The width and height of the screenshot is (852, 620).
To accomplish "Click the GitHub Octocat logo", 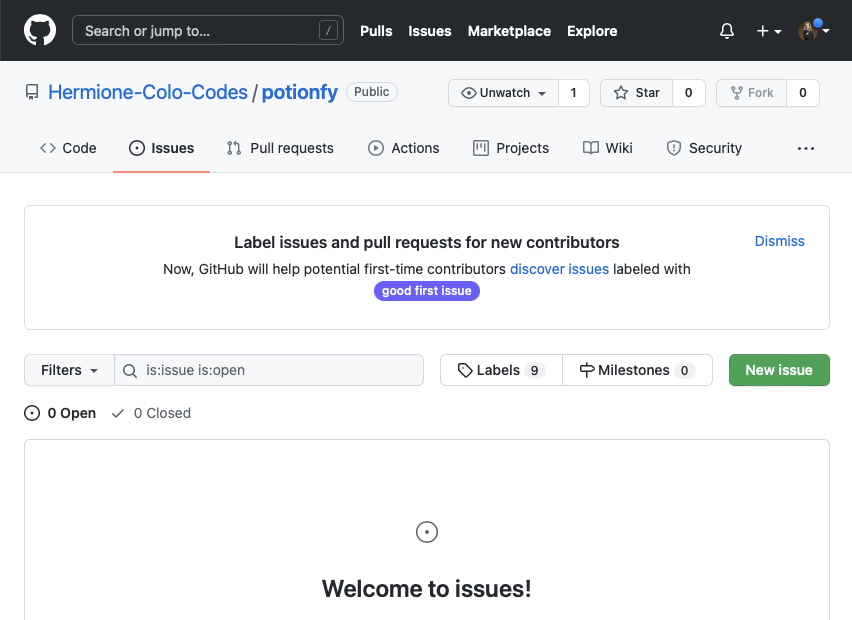I will click(x=40, y=30).
